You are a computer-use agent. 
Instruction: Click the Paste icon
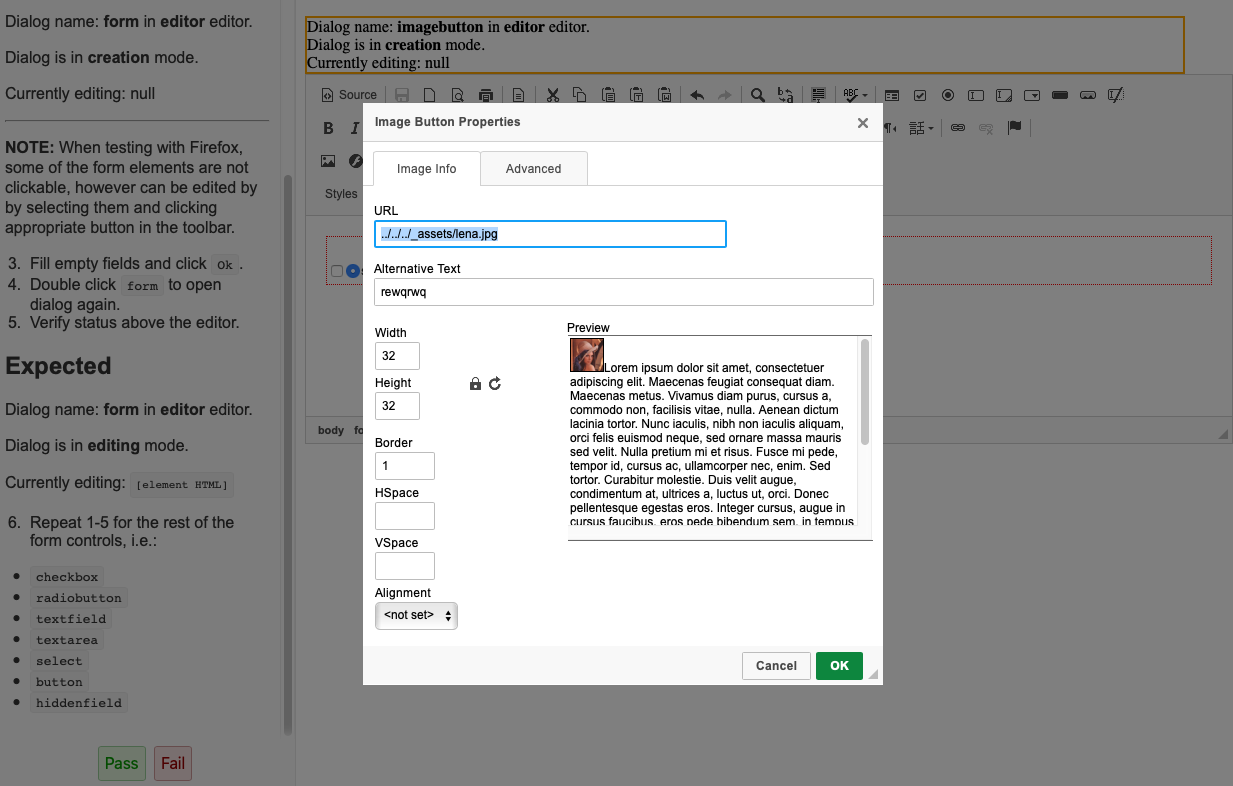tap(608, 95)
